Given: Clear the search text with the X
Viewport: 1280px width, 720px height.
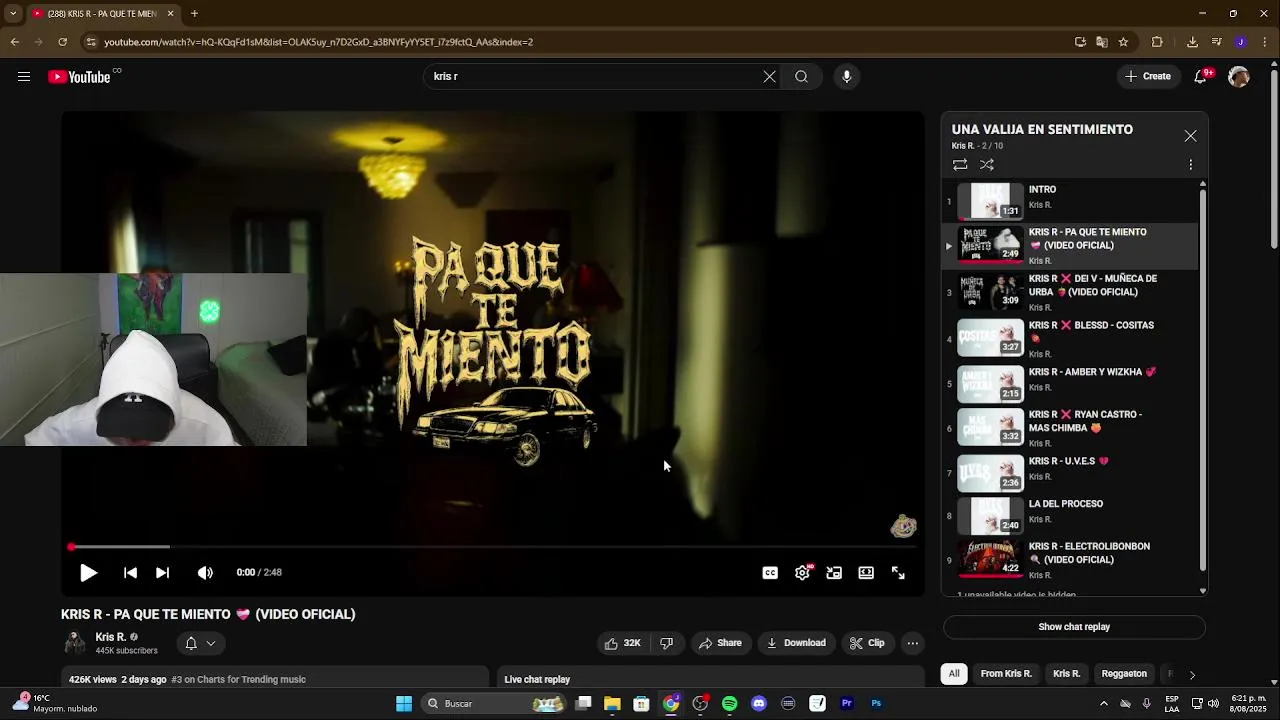Looking at the screenshot, I should (769, 77).
